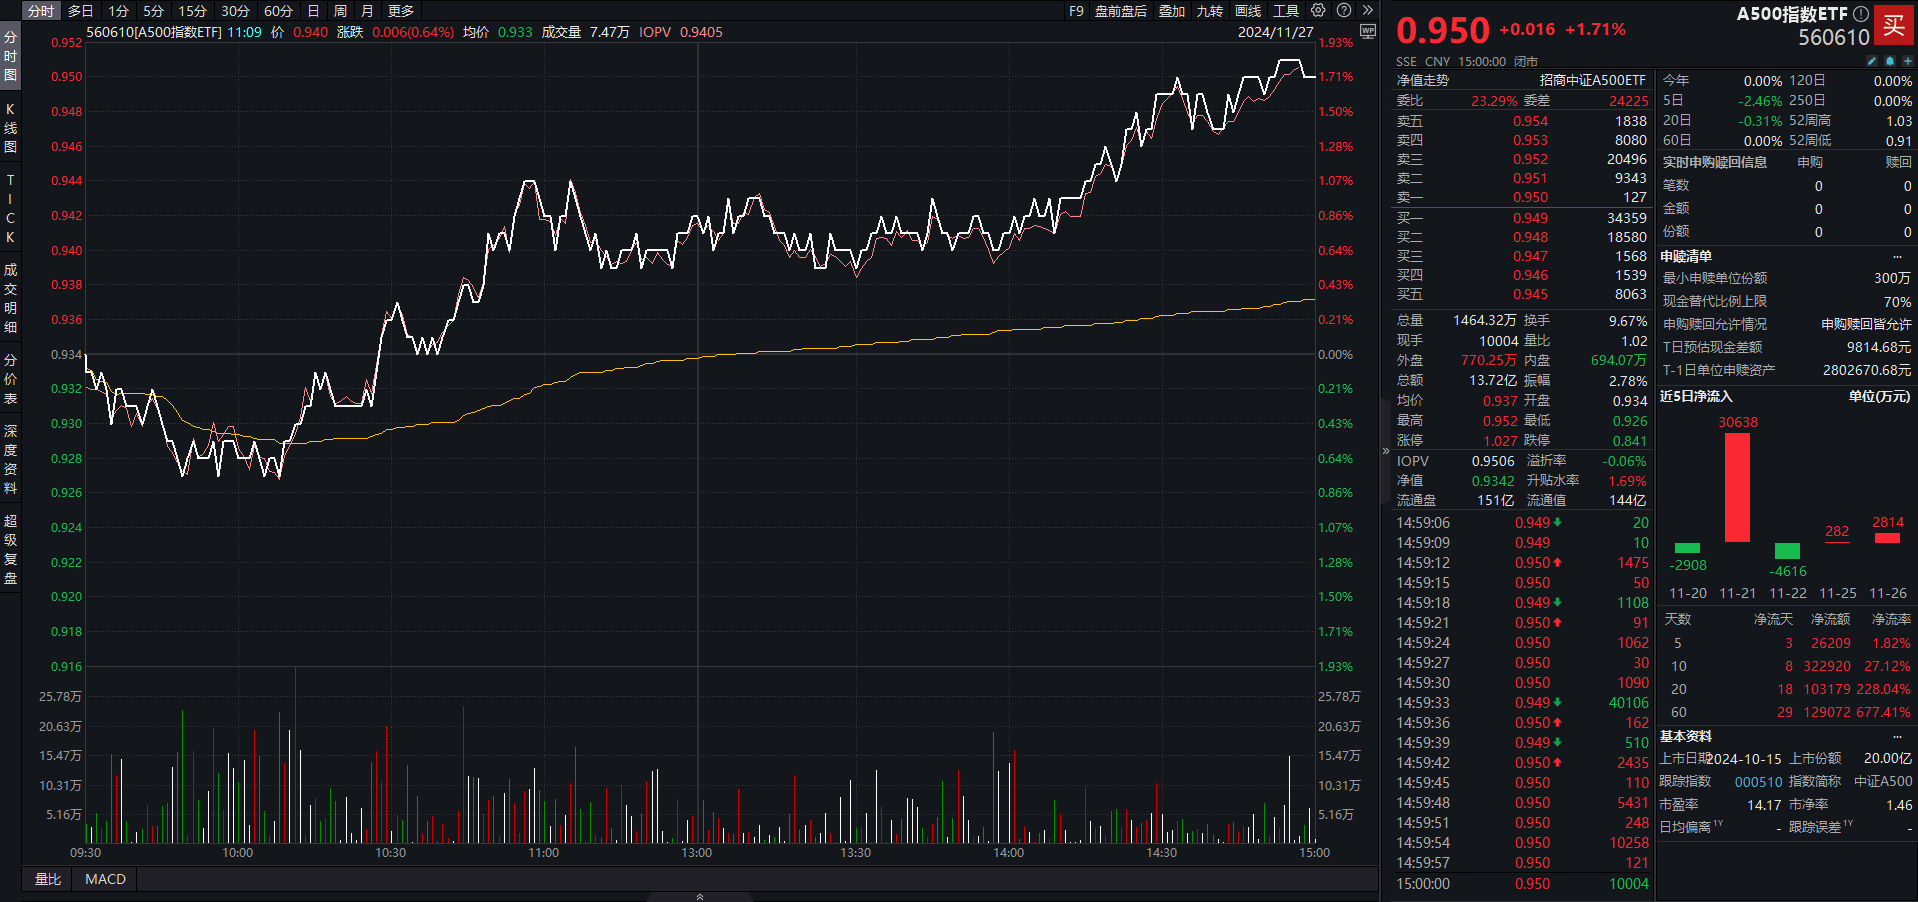Click the help question mark icon
The image size is (1918, 902).
point(1344,11)
